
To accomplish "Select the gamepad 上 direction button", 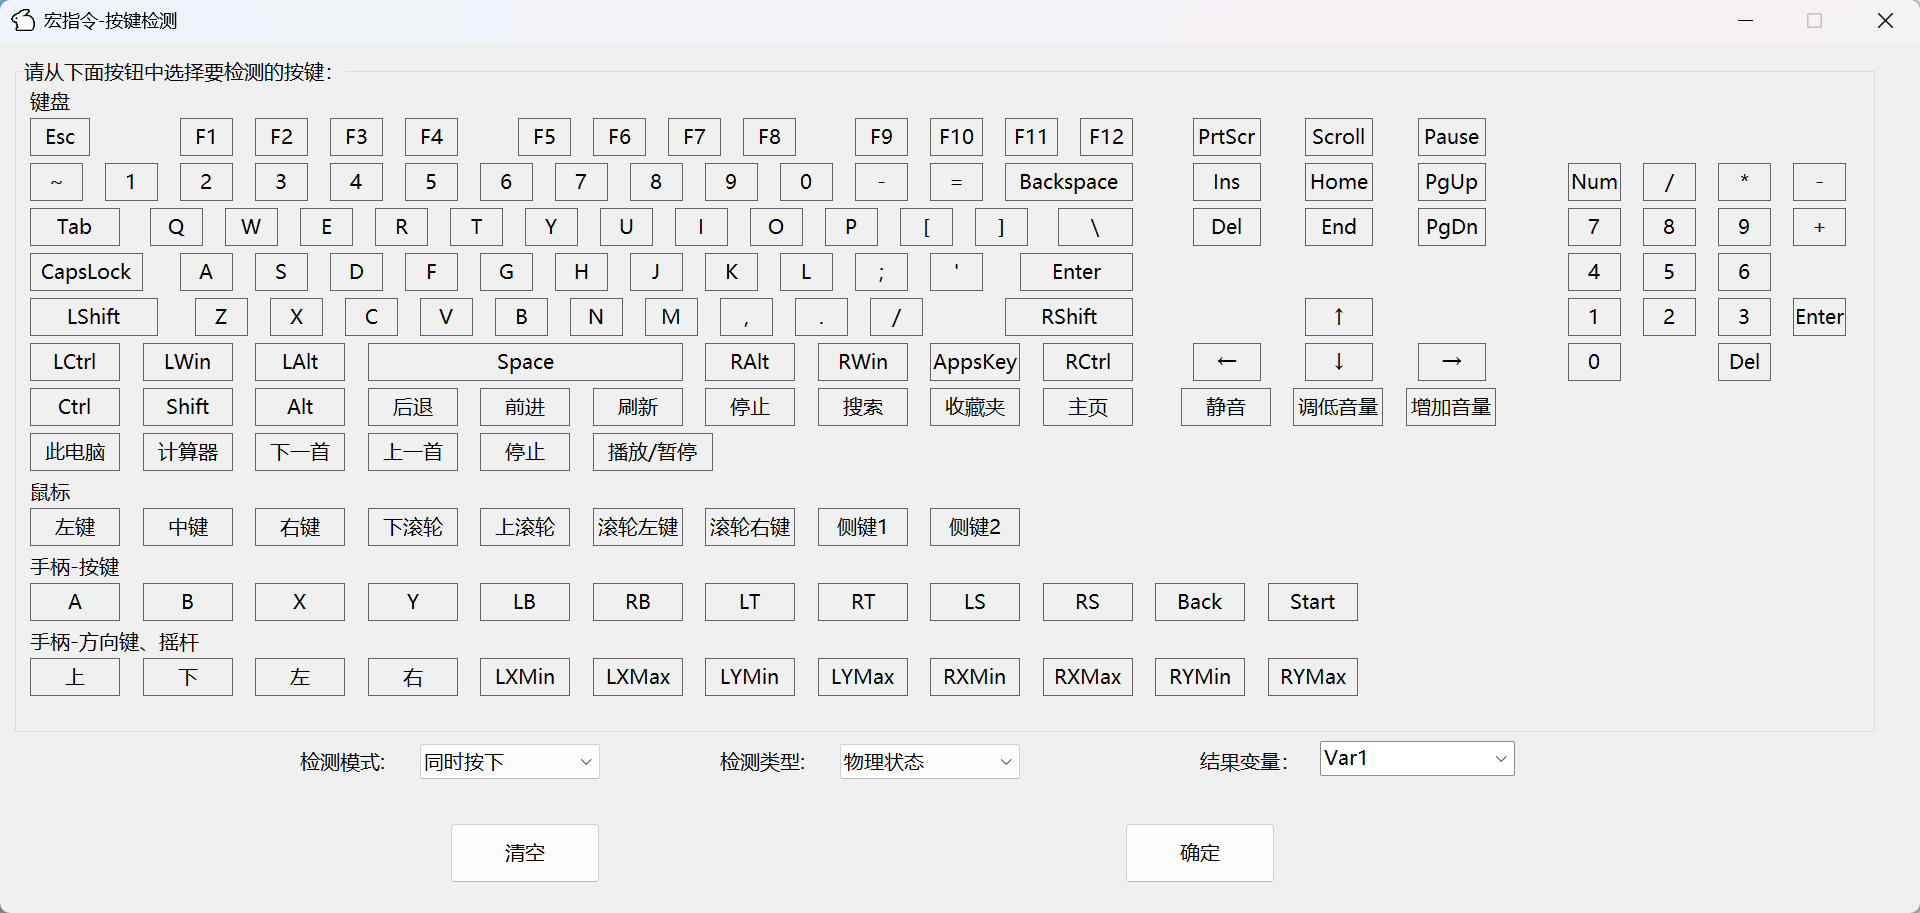I will coord(75,677).
